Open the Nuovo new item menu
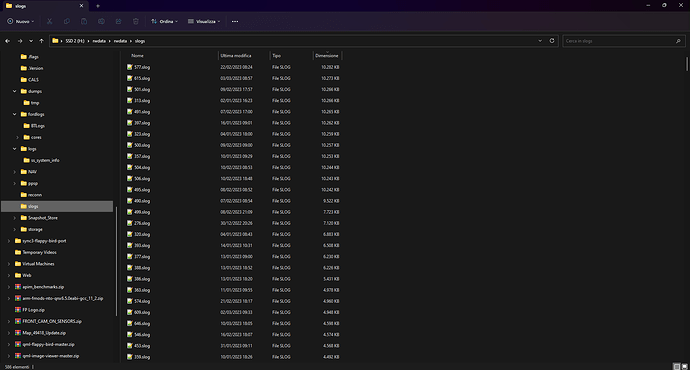Screen dimensions: 690x370 (x=21, y=21)
